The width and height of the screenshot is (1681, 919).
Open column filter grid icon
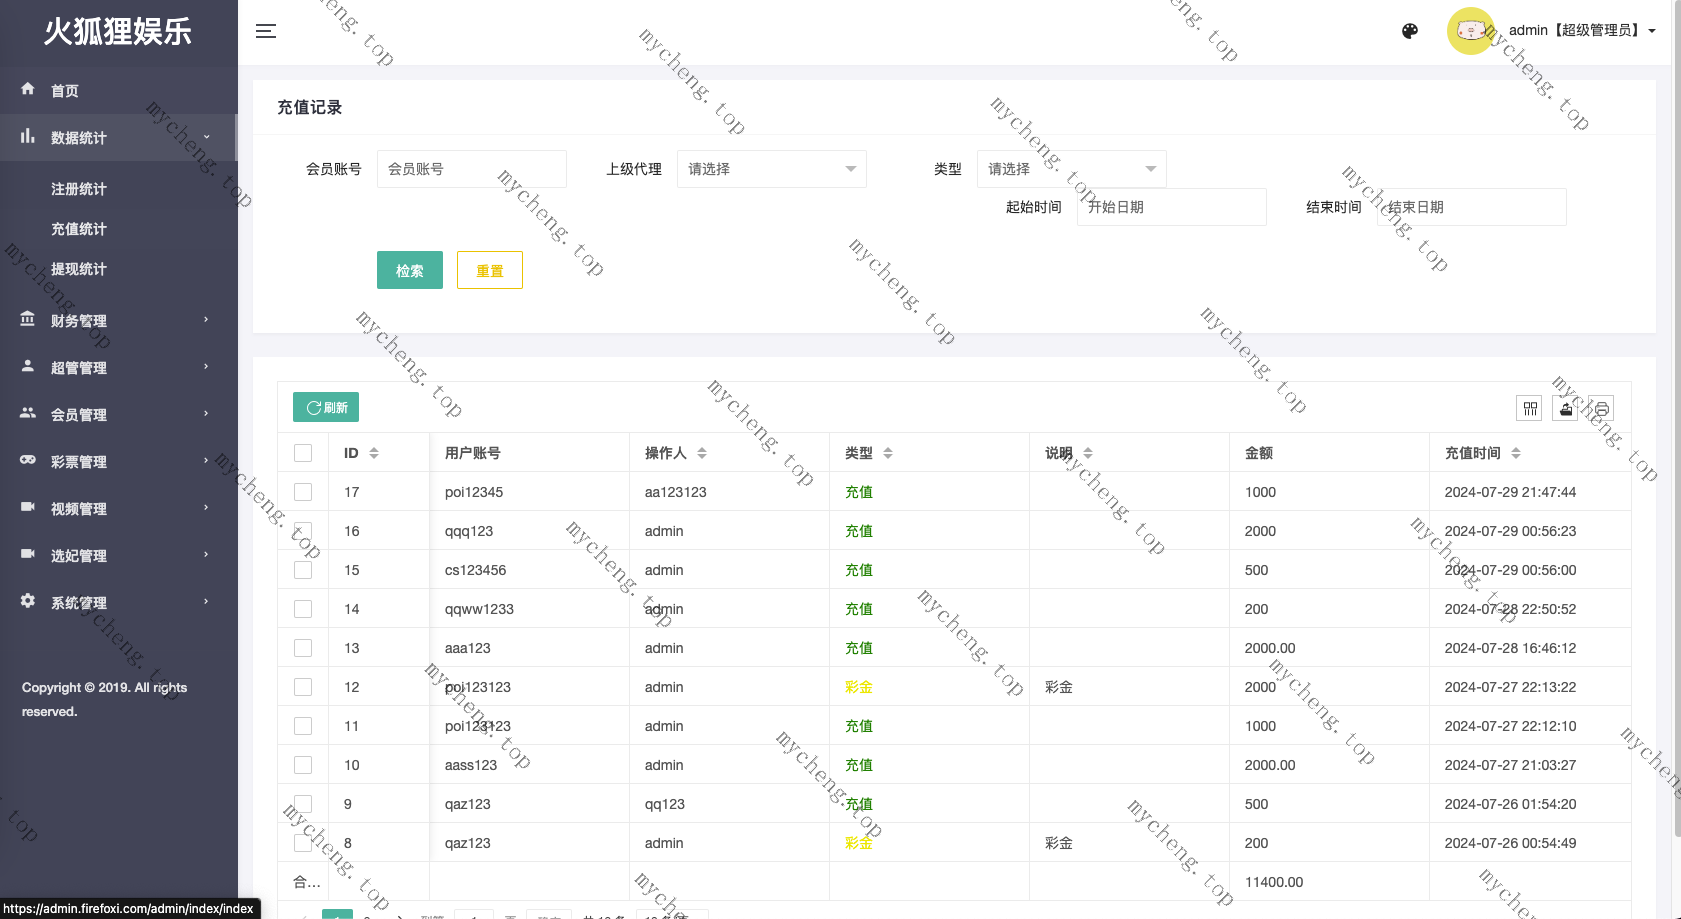pos(1530,408)
